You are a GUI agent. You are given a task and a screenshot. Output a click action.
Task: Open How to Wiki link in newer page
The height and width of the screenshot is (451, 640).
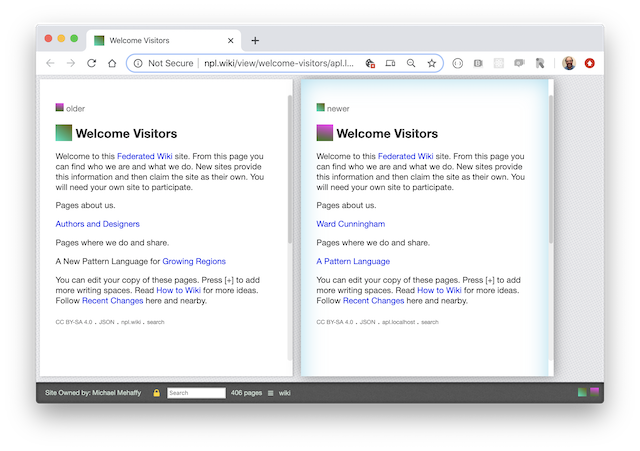pos(439,290)
